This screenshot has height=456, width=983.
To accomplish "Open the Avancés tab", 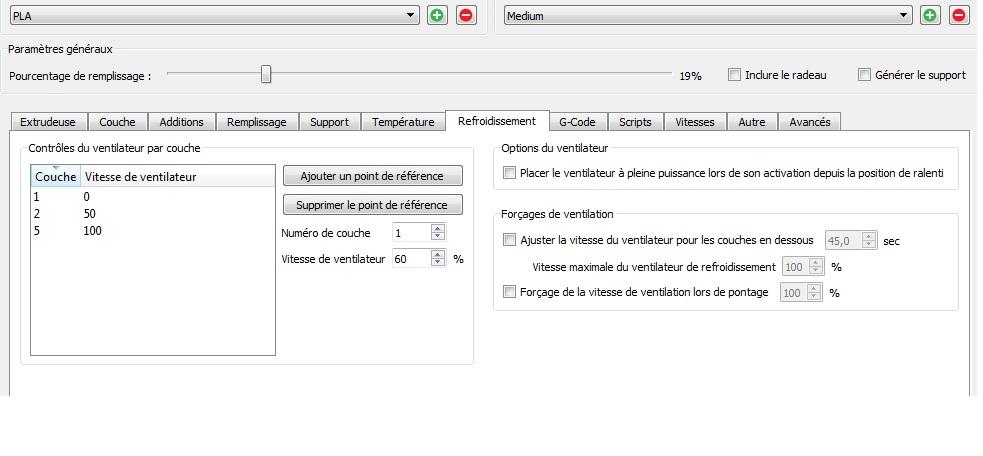I will click(x=809, y=122).
